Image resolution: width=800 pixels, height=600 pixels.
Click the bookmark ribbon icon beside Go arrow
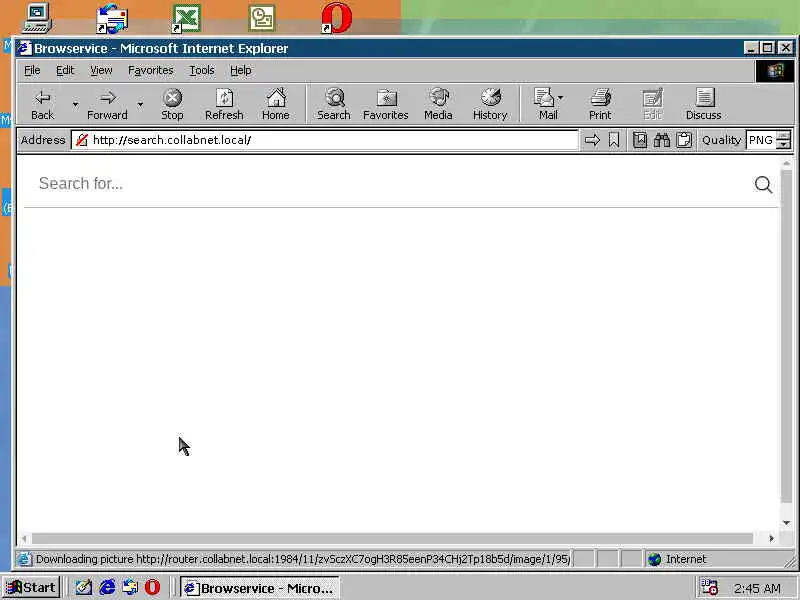614,140
